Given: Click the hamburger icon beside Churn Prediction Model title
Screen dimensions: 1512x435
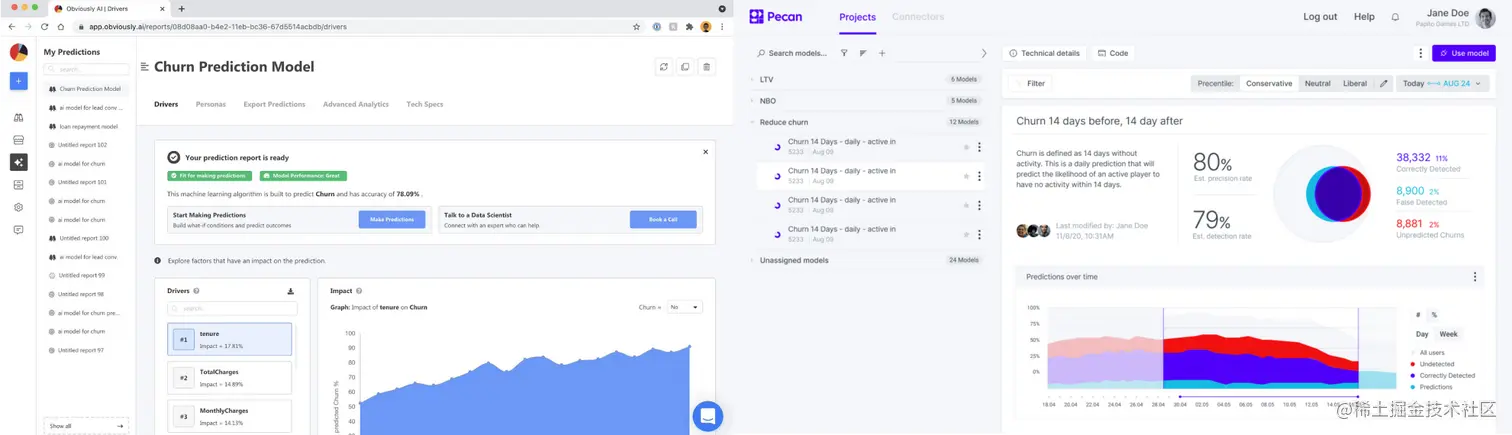Looking at the screenshot, I should tap(145, 67).
